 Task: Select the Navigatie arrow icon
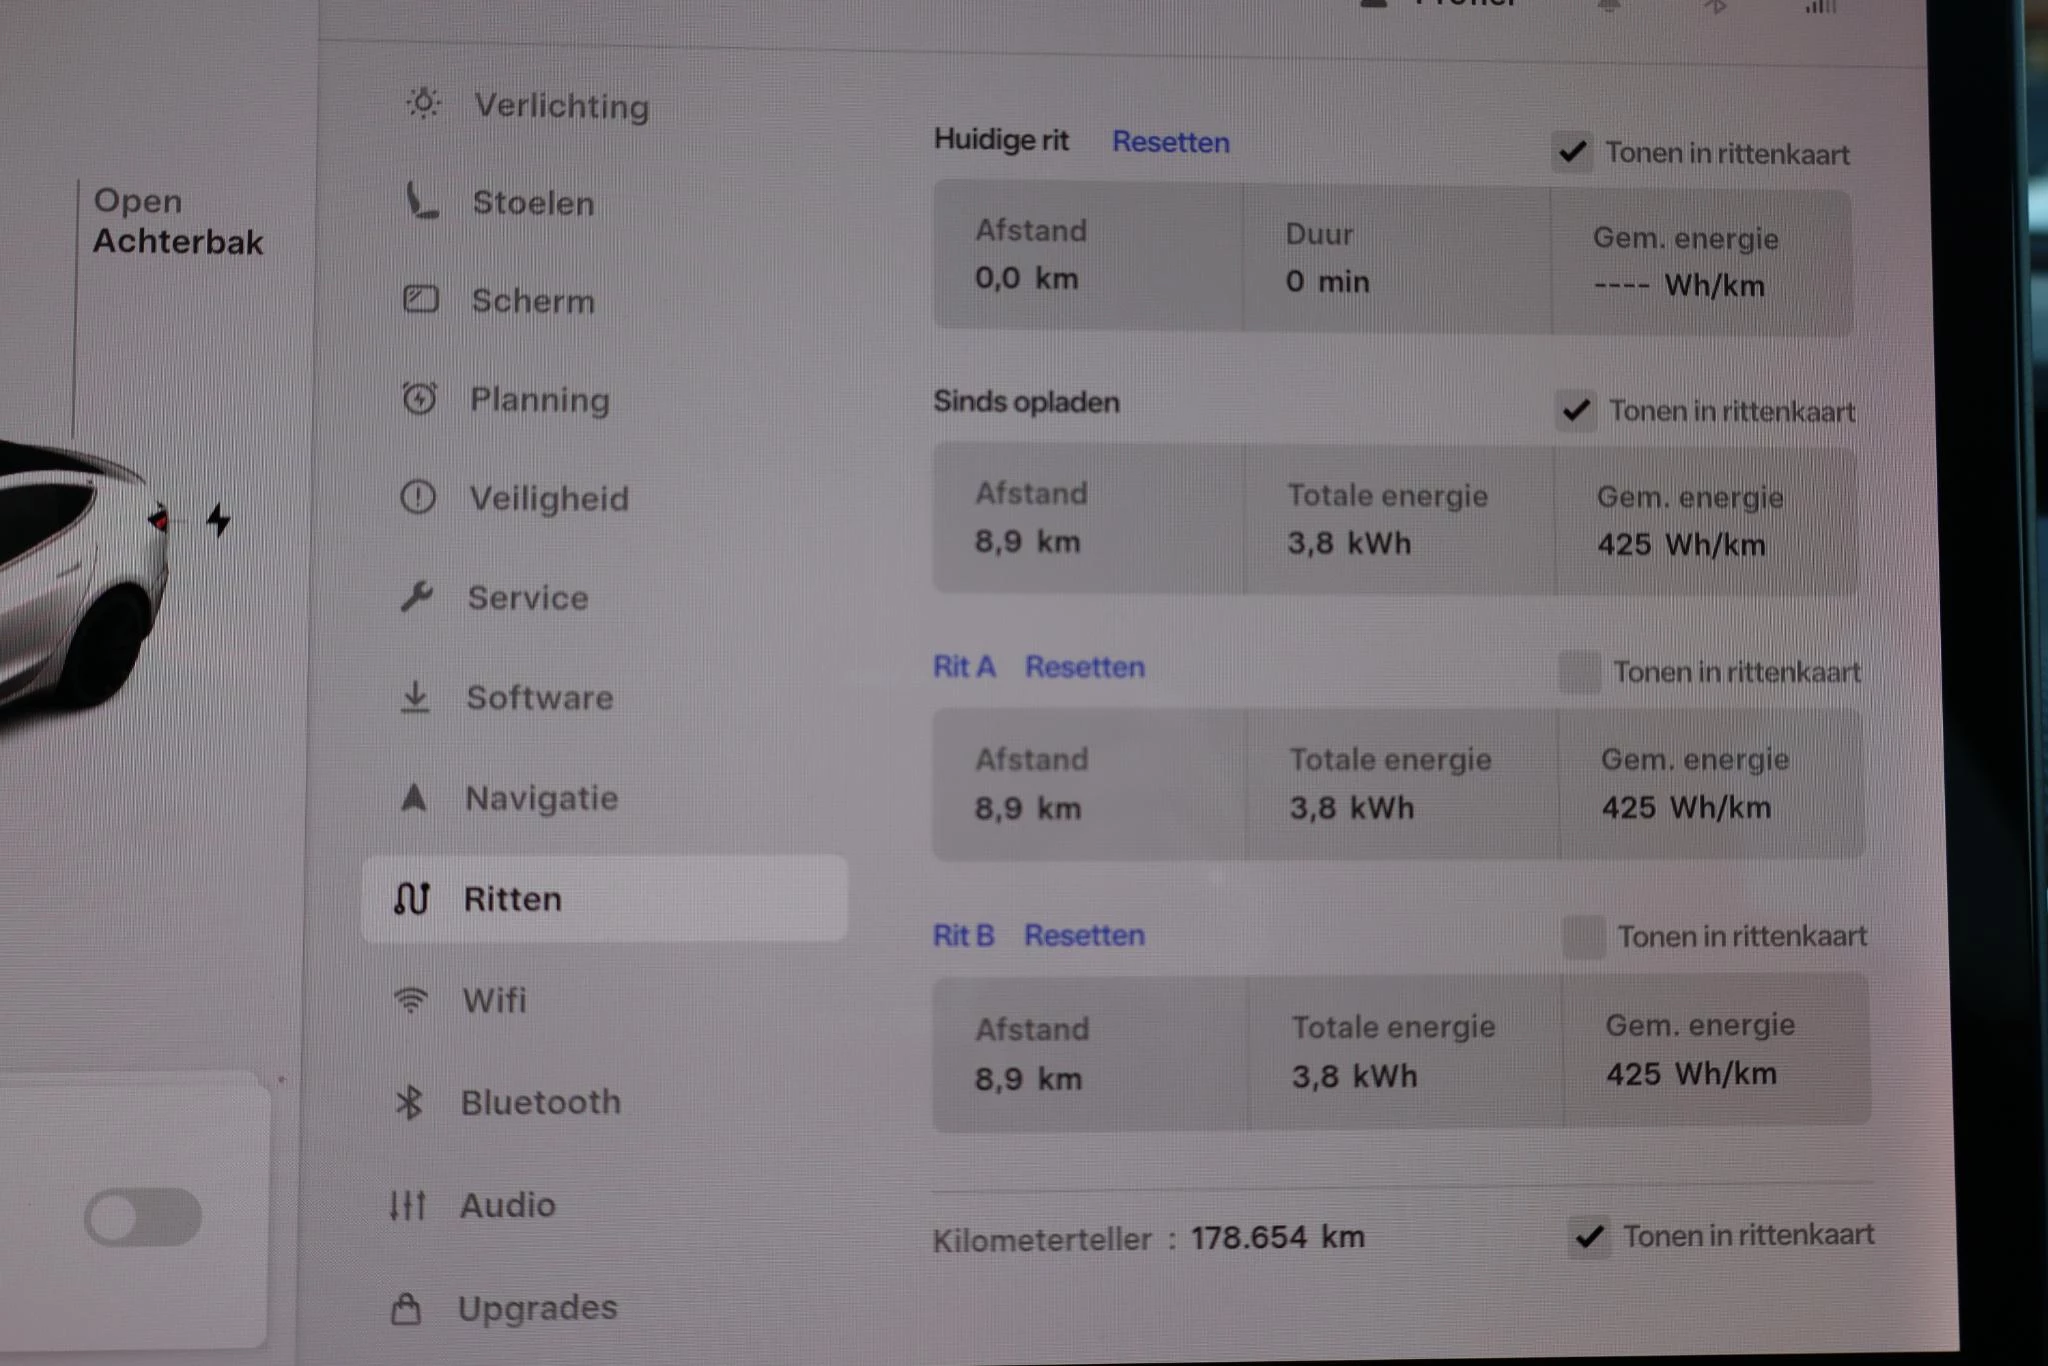tap(414, 797)
